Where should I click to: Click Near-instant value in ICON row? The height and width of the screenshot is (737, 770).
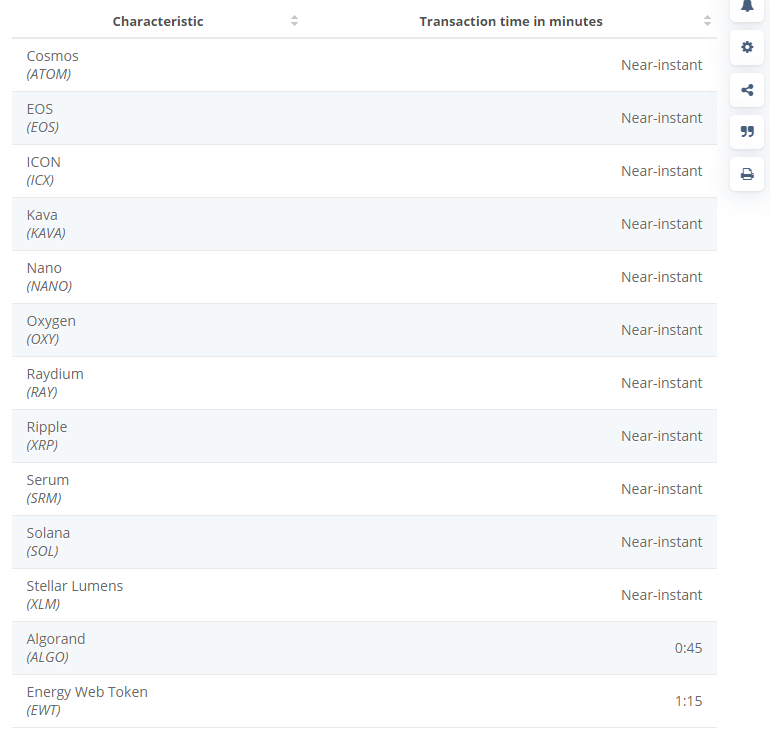(x=661, y=171)
